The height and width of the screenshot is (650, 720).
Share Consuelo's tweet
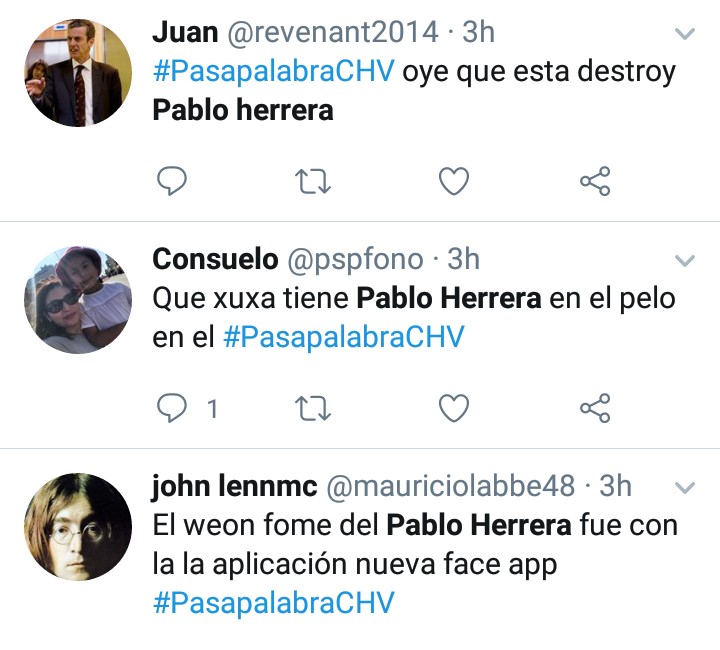click(595, 408)
